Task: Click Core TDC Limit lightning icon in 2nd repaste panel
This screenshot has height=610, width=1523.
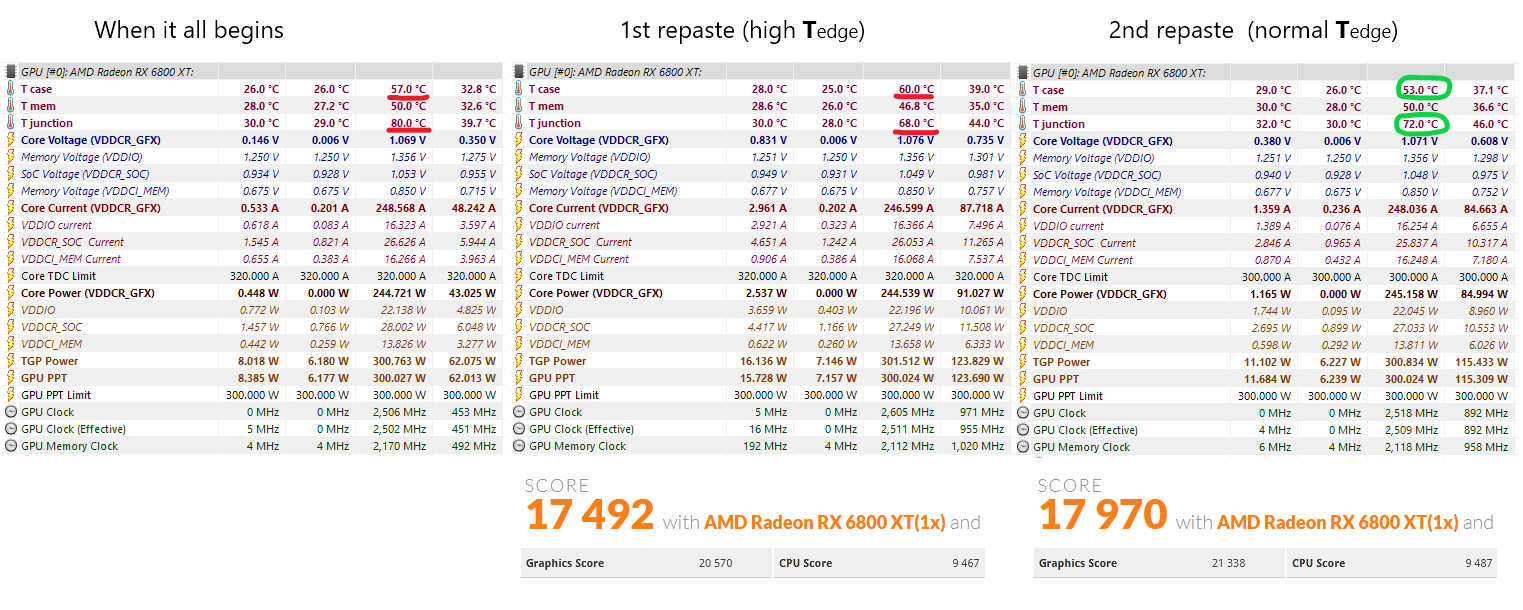Action: pyautogui.click(x=1023, y=277)
